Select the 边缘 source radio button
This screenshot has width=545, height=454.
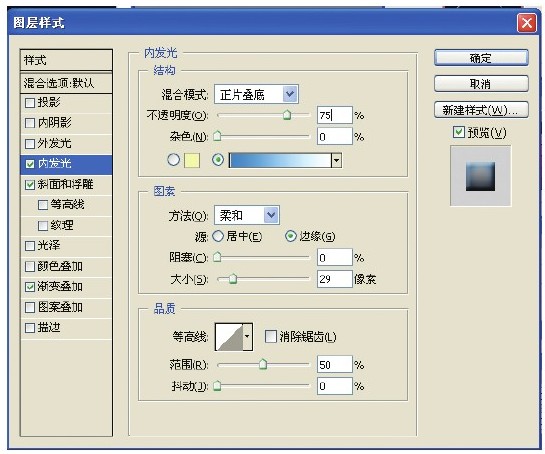(291, 236)
